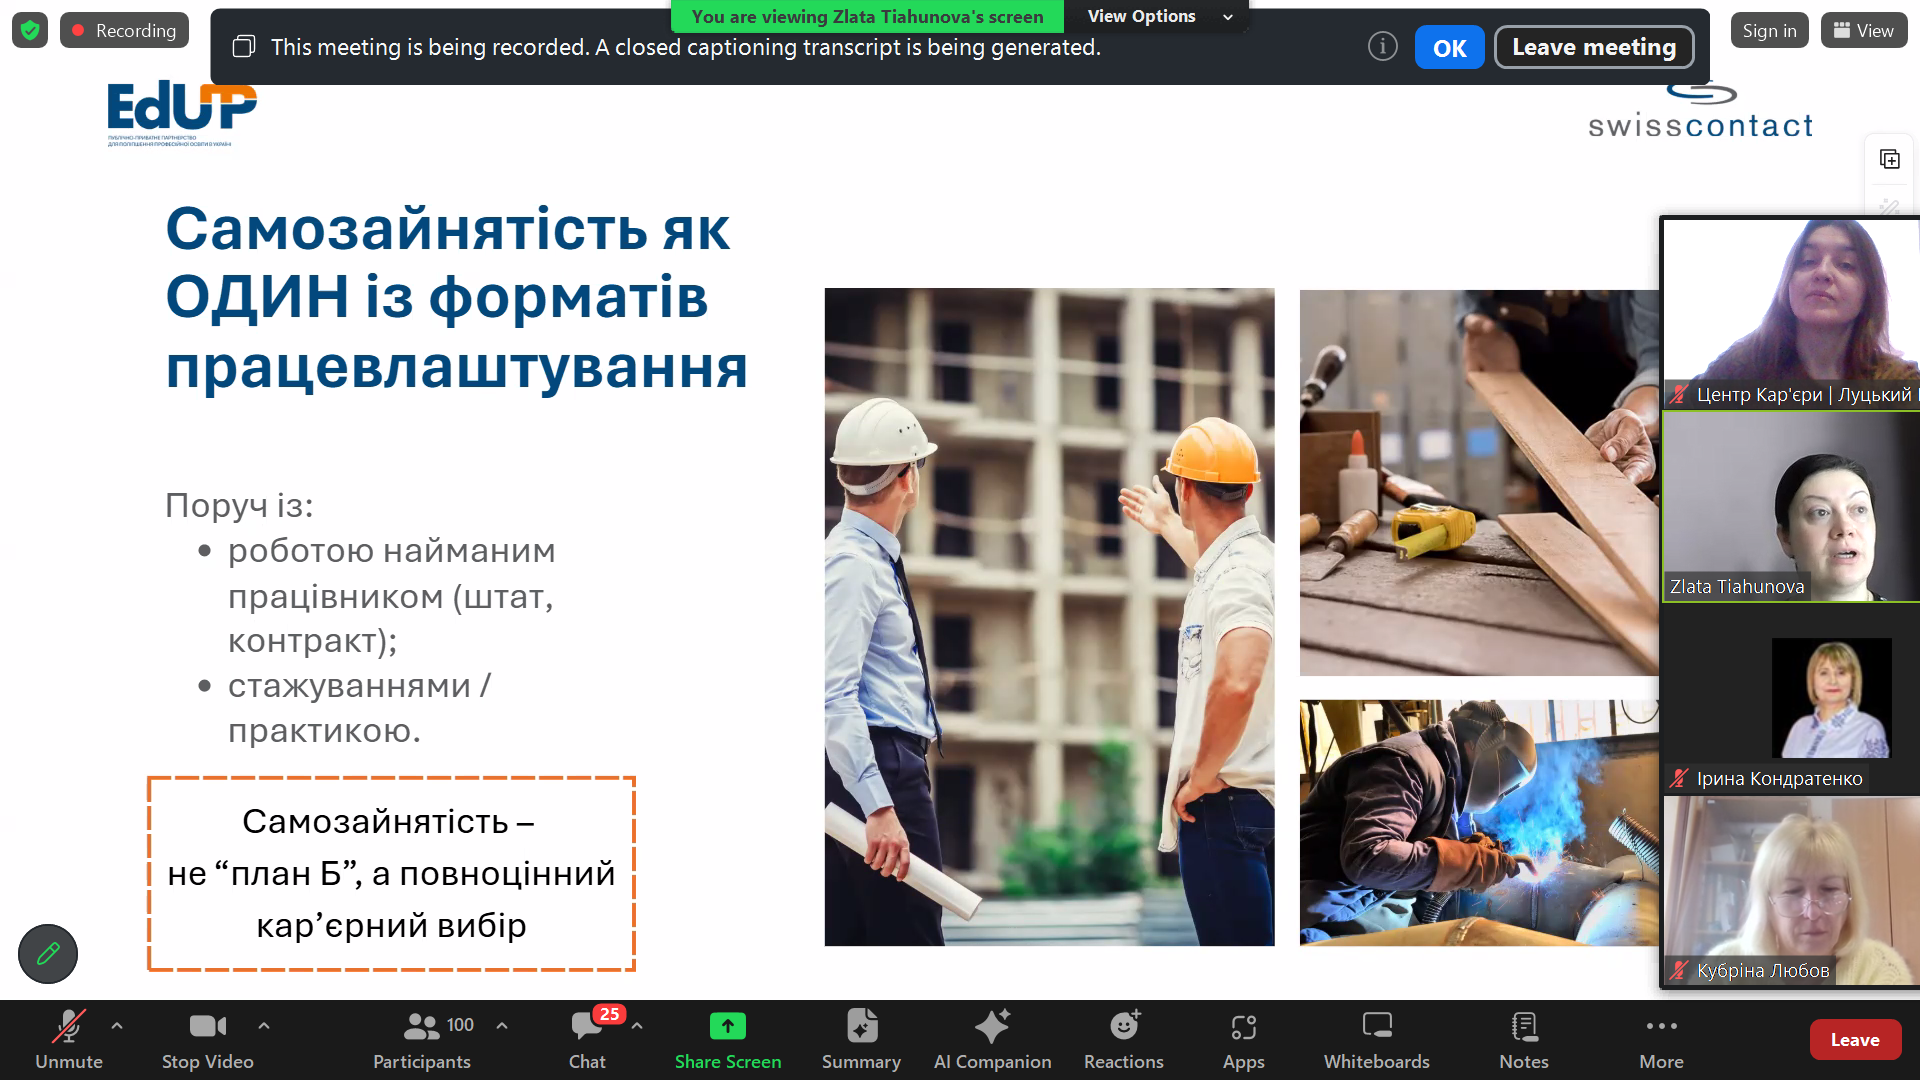1920x1080 pixels.
Task: Open the Apps panel
Action: pos(1243,1039)
